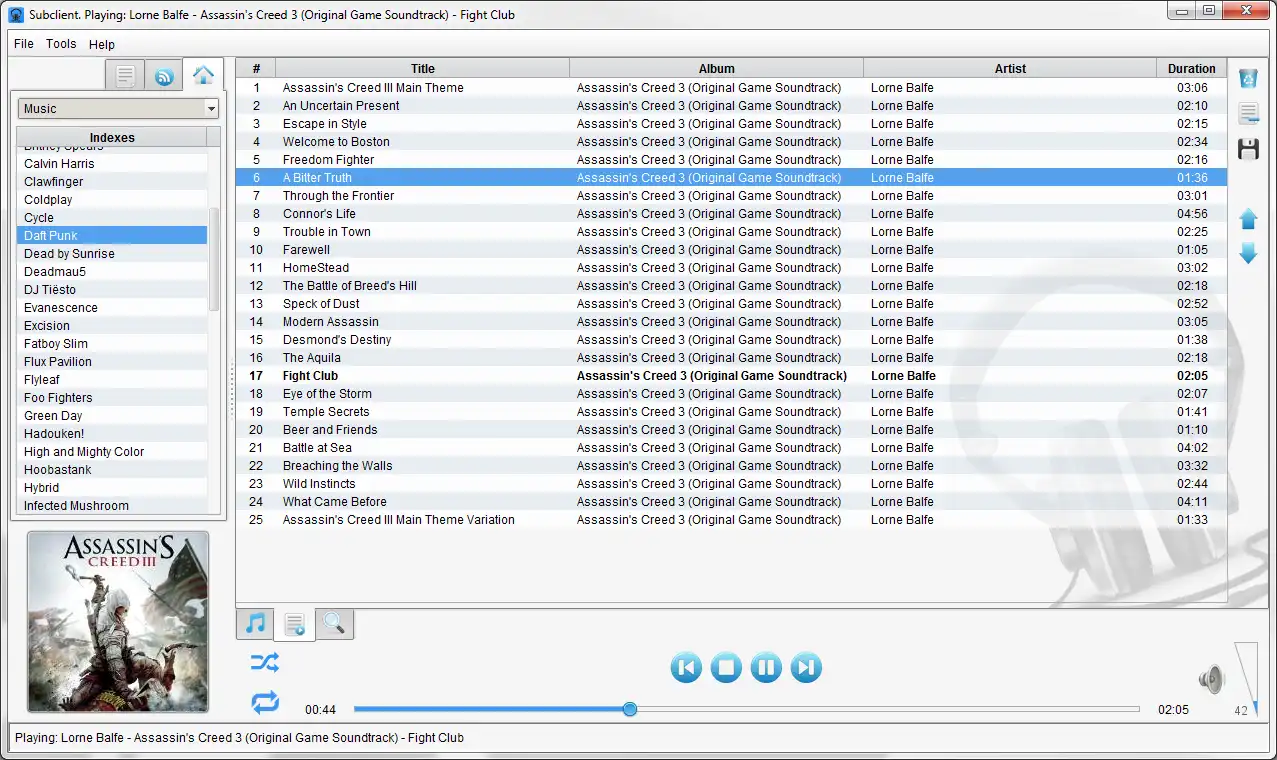This screenshot has height=760, width=1277.
Task: Pause the current song
Action: coord(766,667)
